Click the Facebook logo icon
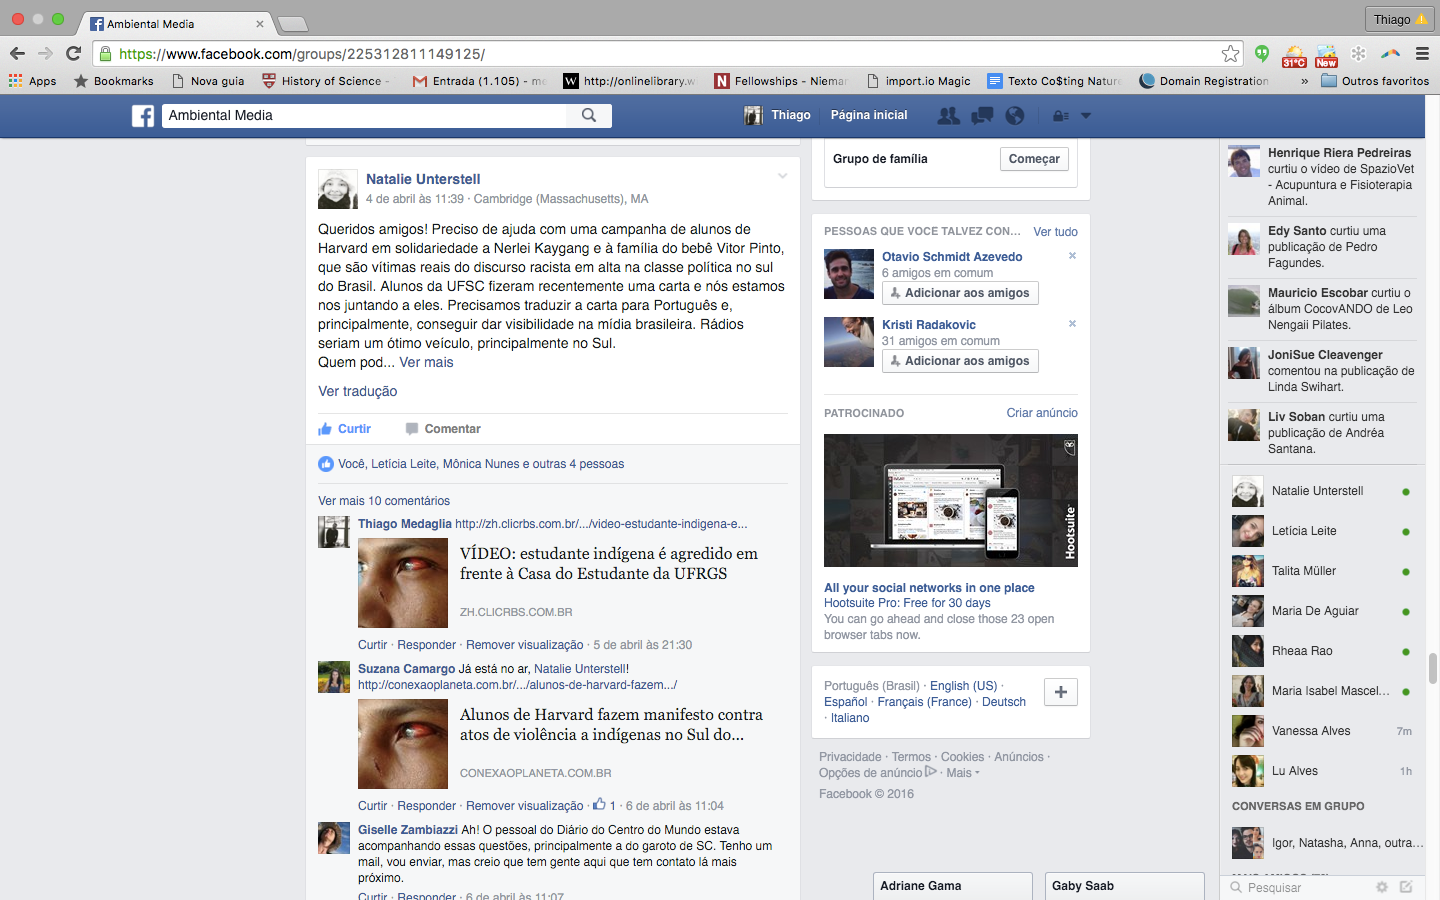Image resolution: width=1440 pixels, height=900 pixels. pyautogui.click(x=143, y=116)
